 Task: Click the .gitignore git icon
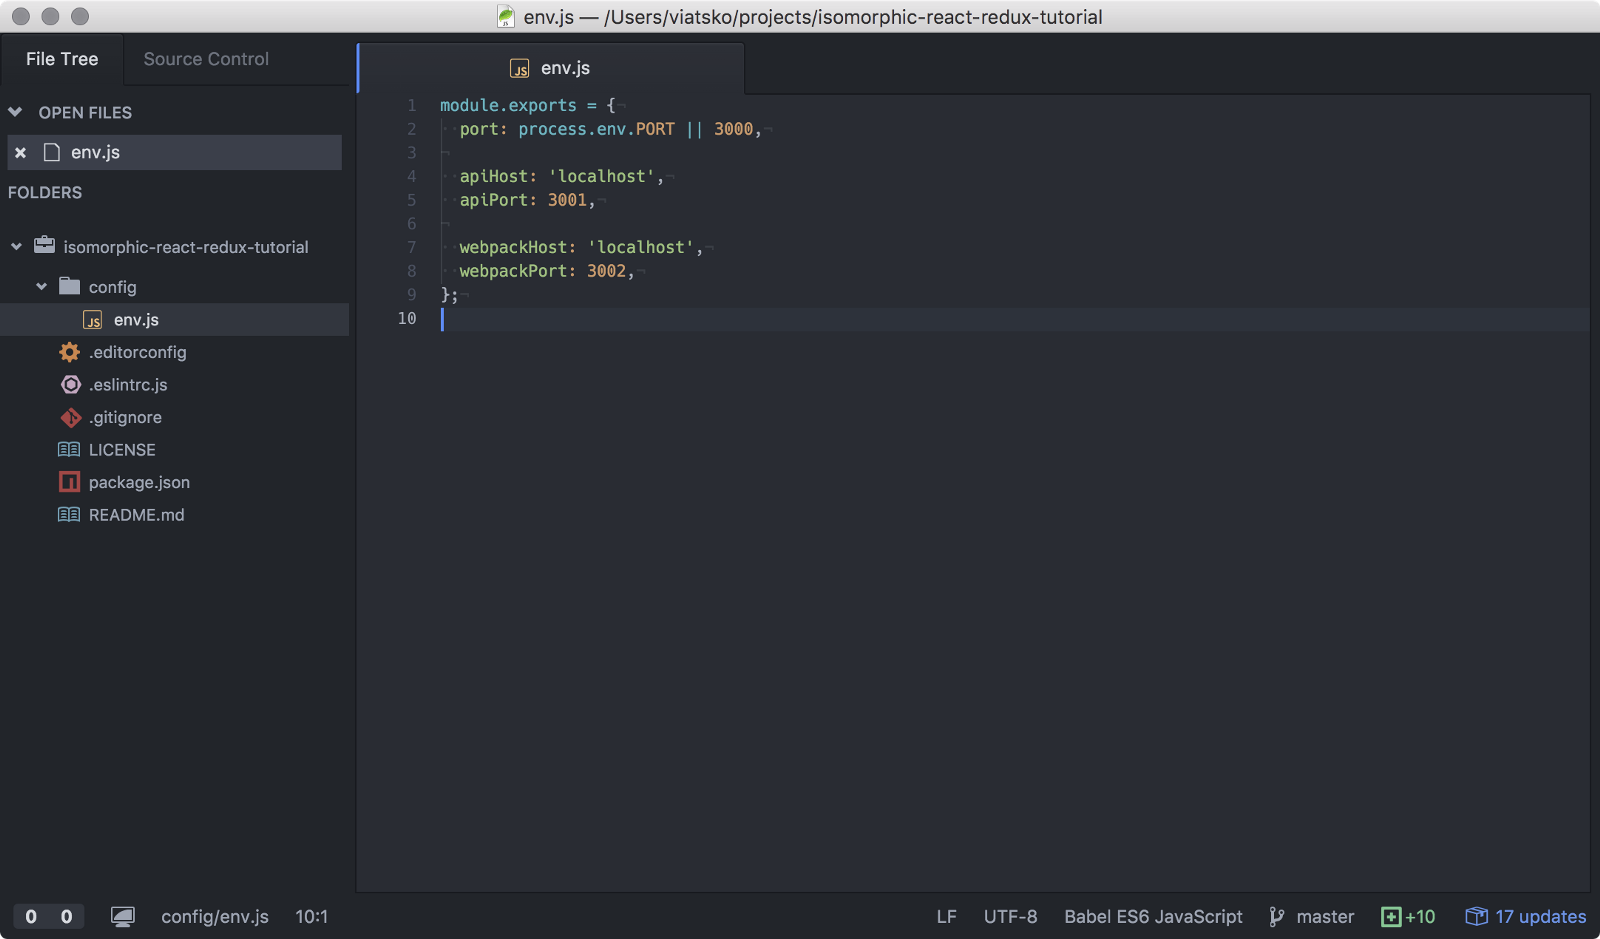pyautogui.click(x=70, y=417)
